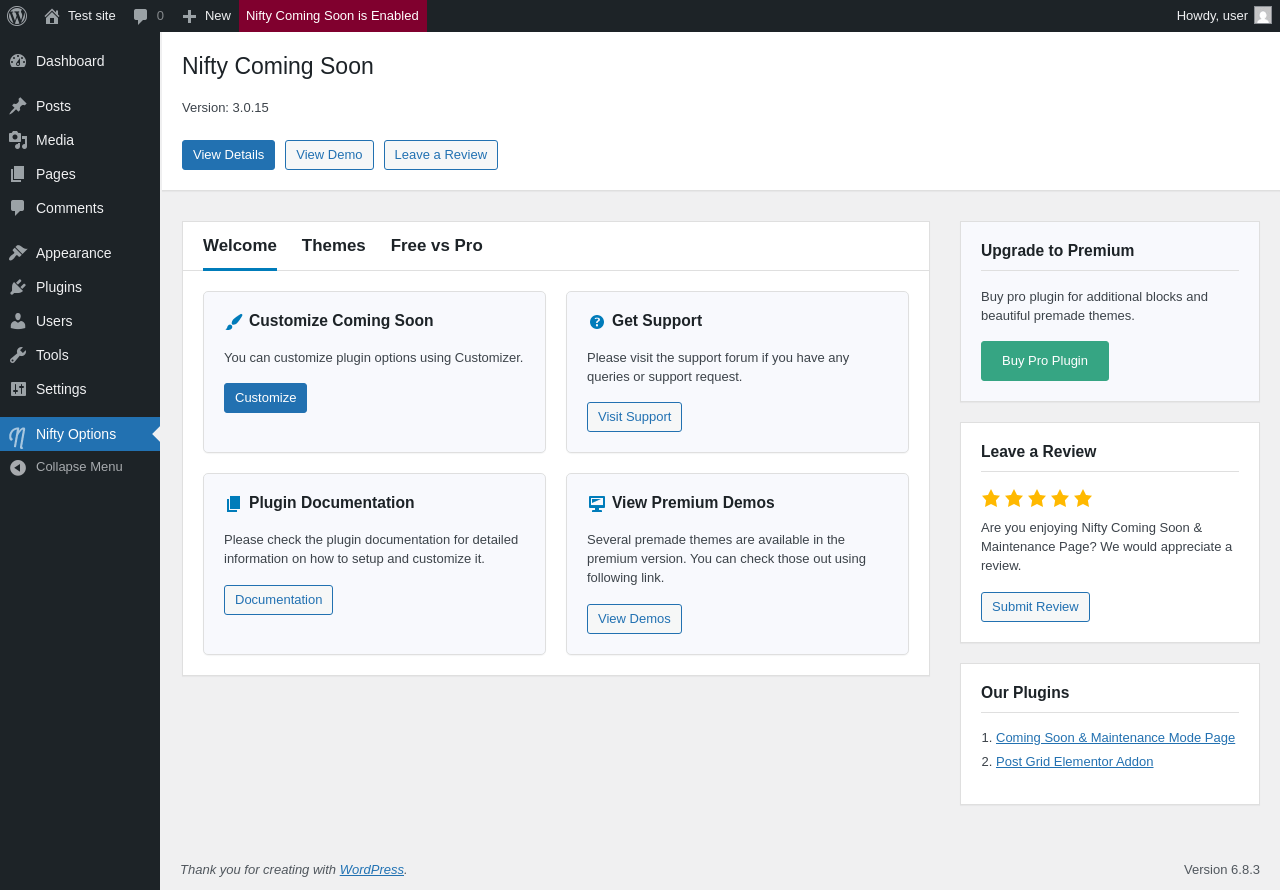
Task: Click the third review star
Action: (x=1037, y=498)
